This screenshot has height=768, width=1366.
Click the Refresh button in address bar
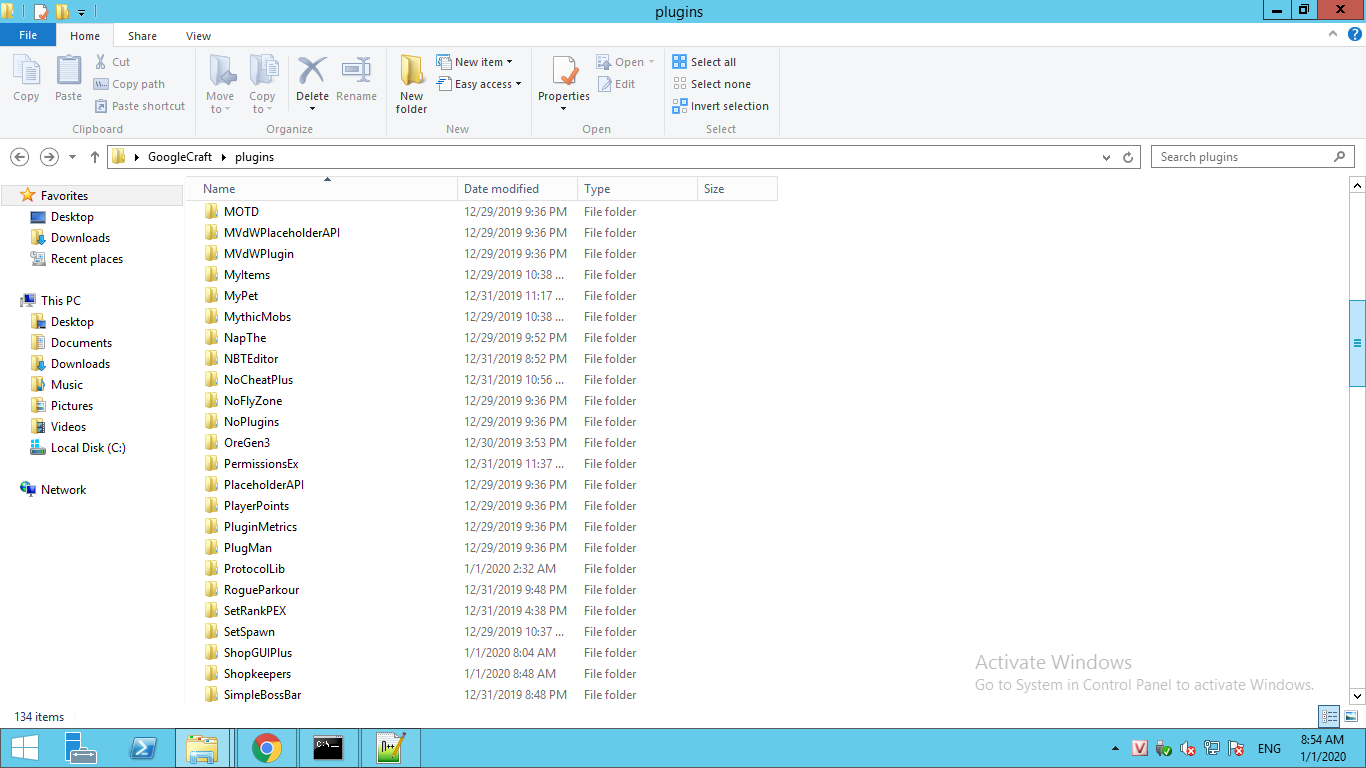1128,157
